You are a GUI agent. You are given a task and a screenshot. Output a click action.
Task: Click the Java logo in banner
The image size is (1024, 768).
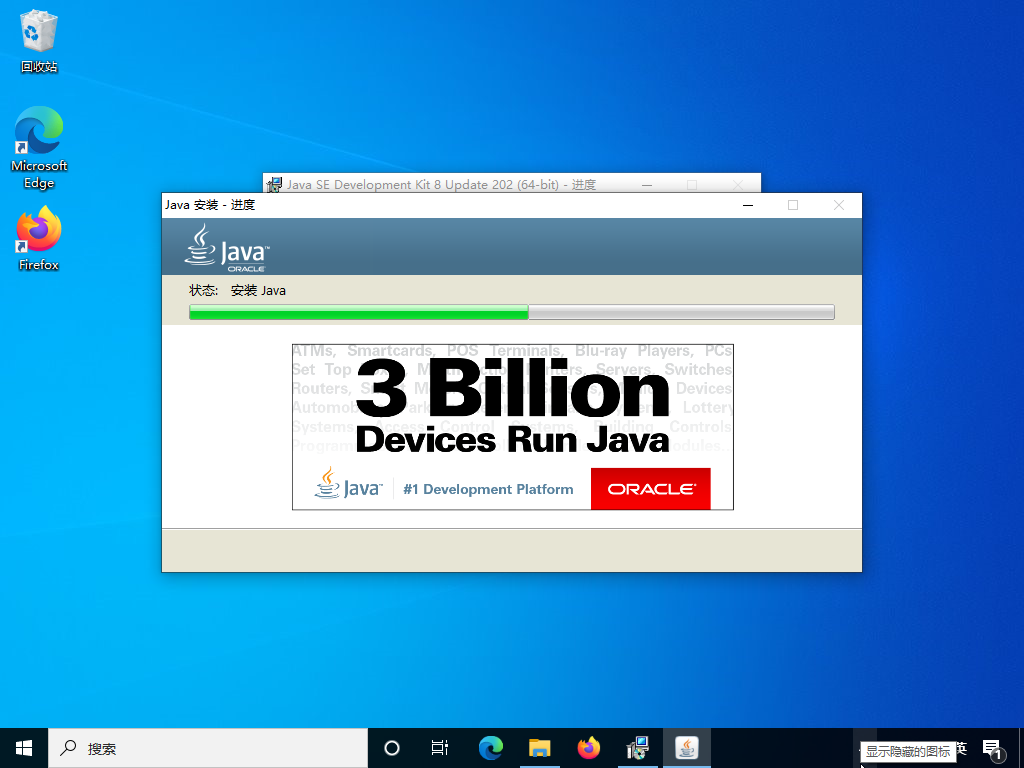(x=347, y=484)
